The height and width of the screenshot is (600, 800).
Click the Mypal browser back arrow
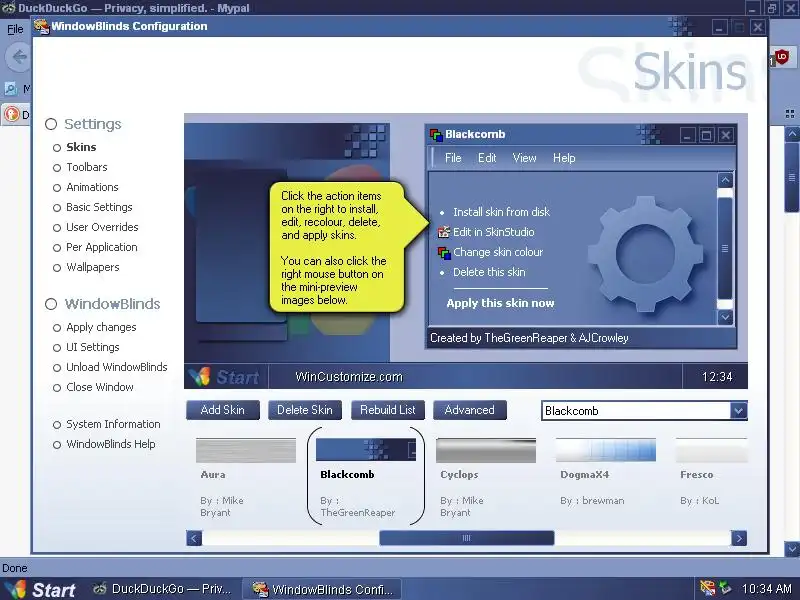click(x=19, y=57)
